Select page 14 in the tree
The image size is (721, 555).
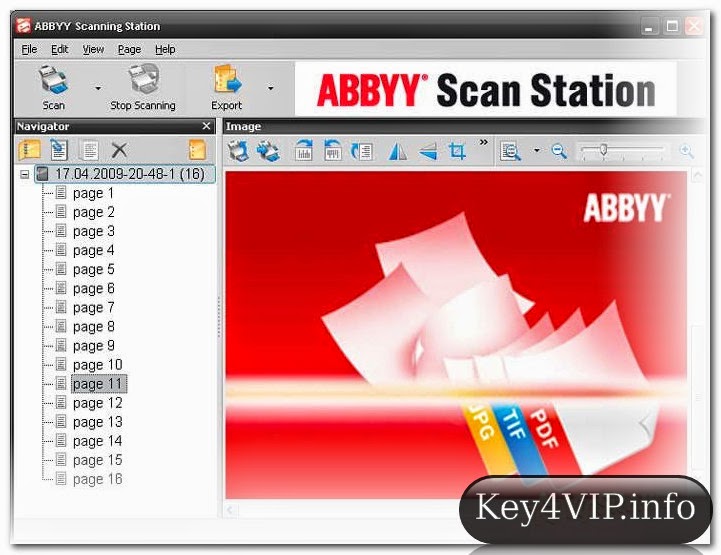[97, 441]
